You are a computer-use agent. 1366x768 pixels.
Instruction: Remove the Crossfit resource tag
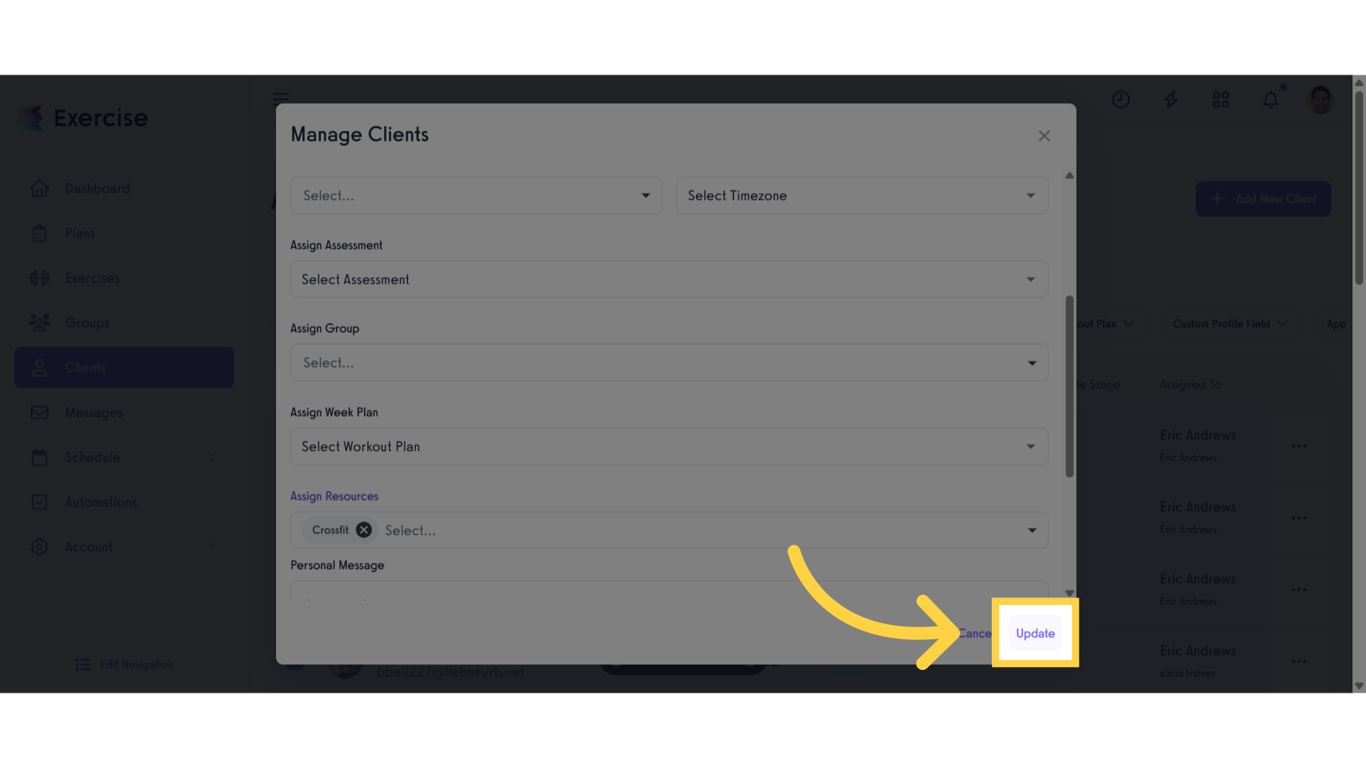pyautogui.click(x=364, y=530)
